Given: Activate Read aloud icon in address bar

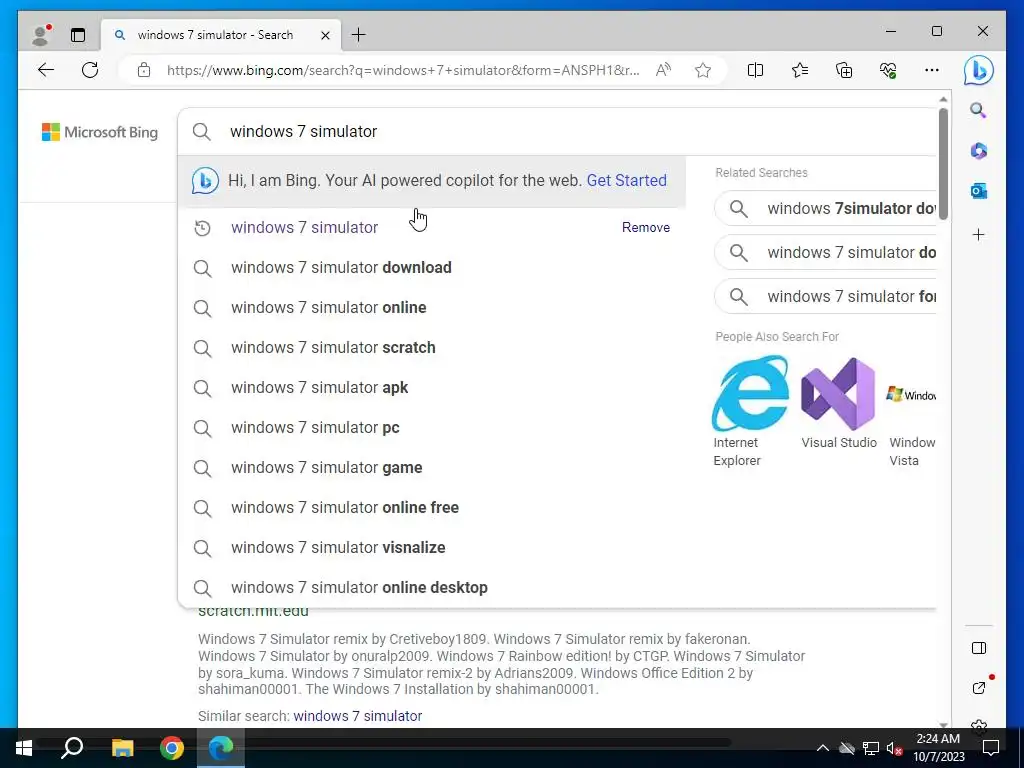Looking at the screenshot, I should coord(663,70).
